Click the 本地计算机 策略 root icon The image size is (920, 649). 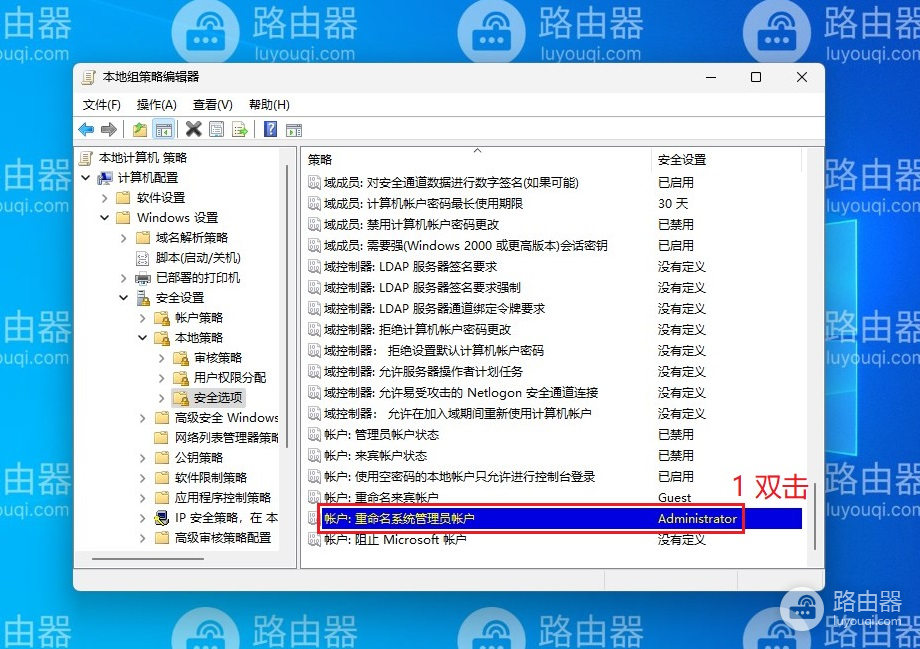click(x=86, y=158)
